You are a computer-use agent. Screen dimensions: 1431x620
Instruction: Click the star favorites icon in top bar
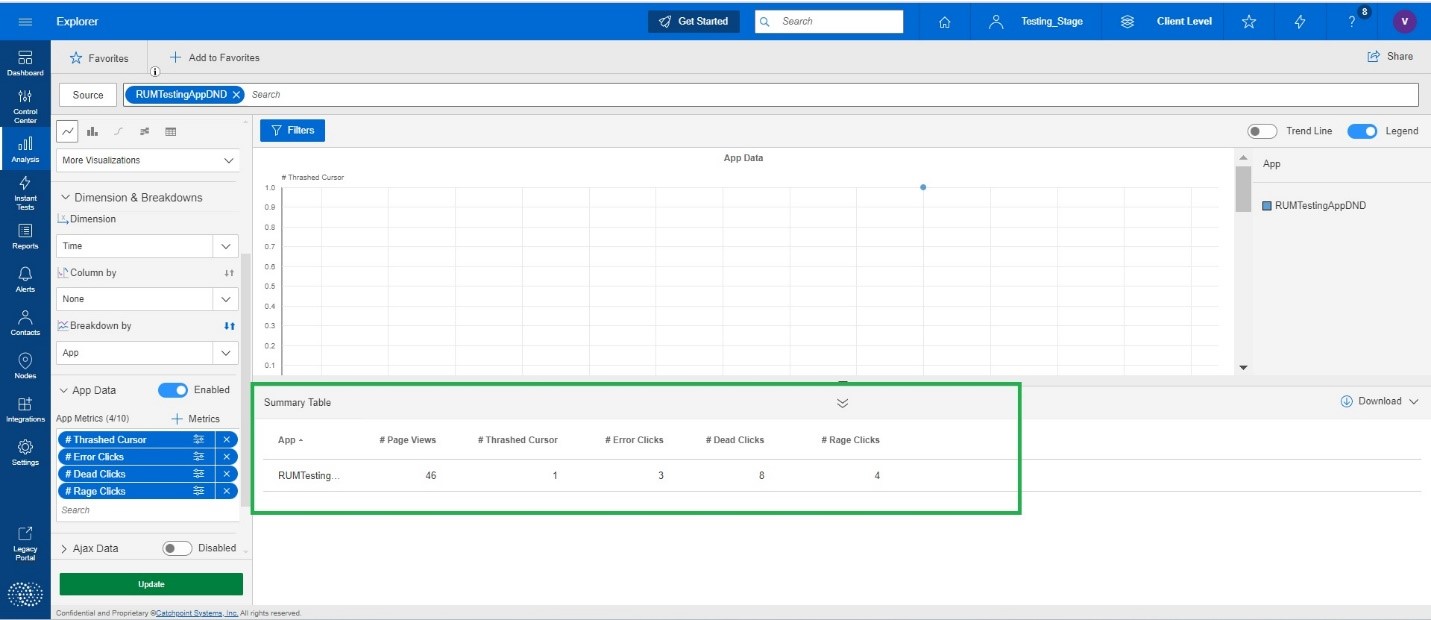click(x=1248, y=21)
